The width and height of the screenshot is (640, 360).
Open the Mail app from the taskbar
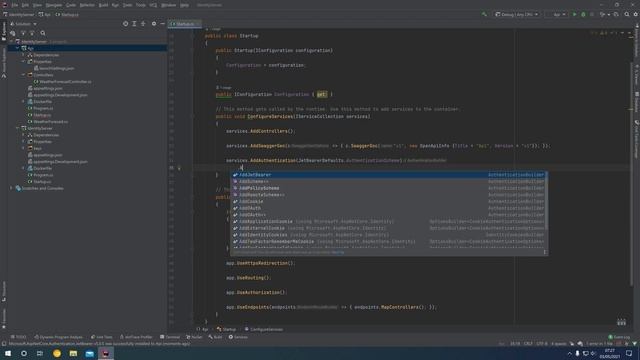89,353
